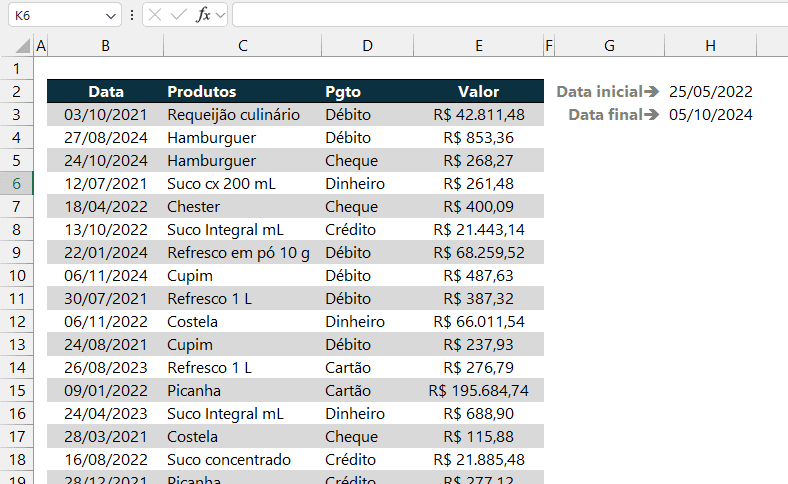Click the Cancel (X) icon in formula bar

click(x=155, y=15)
